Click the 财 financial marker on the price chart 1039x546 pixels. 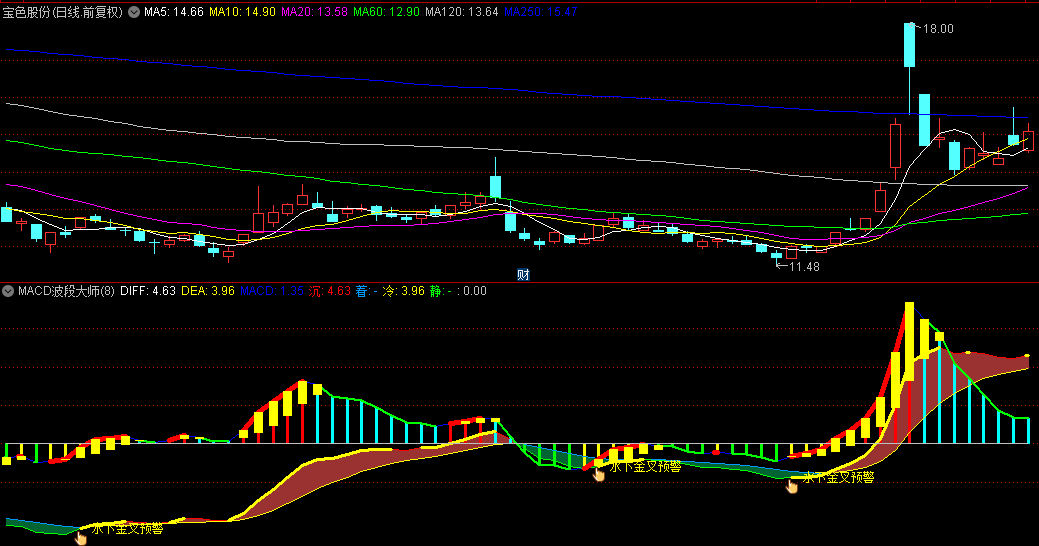click(x=523, y=274)
